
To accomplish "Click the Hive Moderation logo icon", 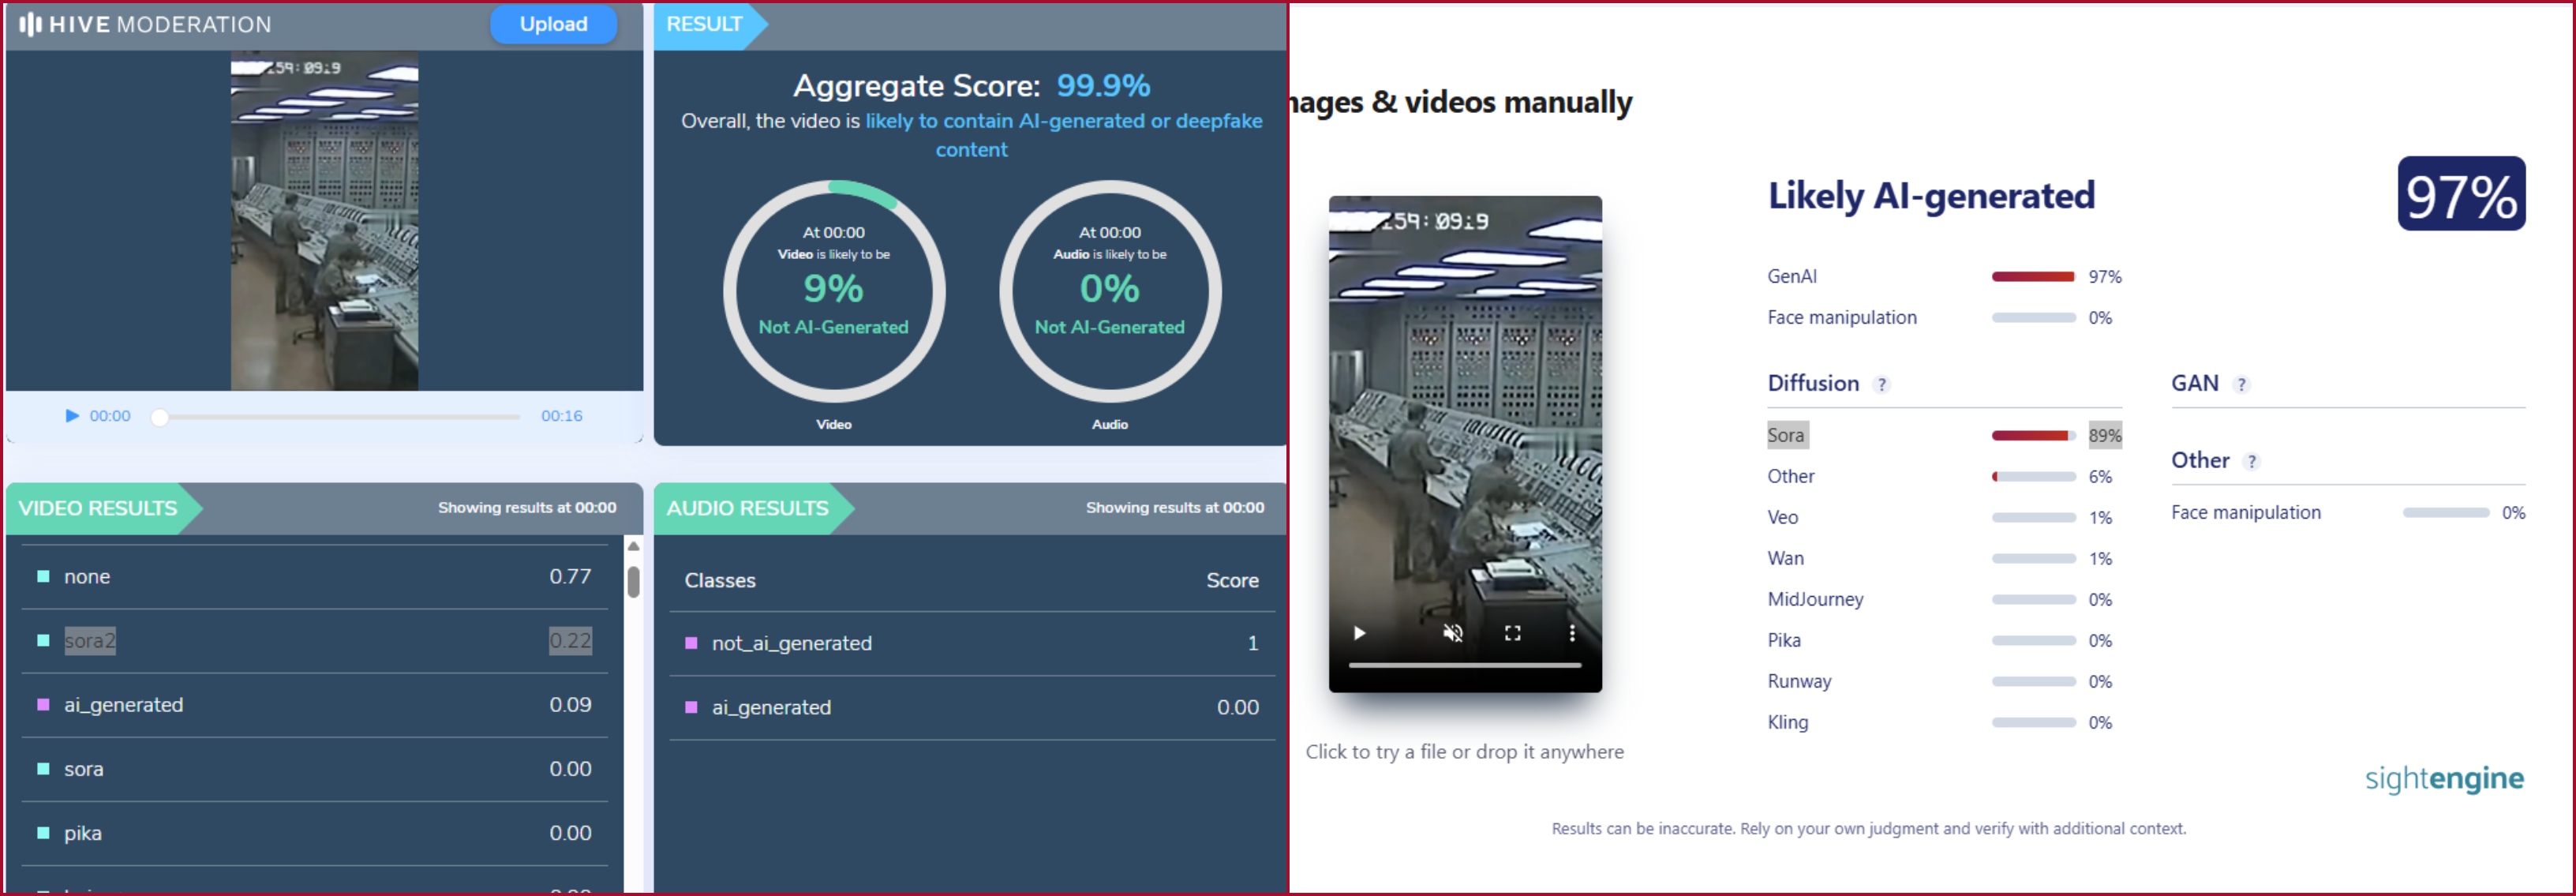I will [30, 24].
